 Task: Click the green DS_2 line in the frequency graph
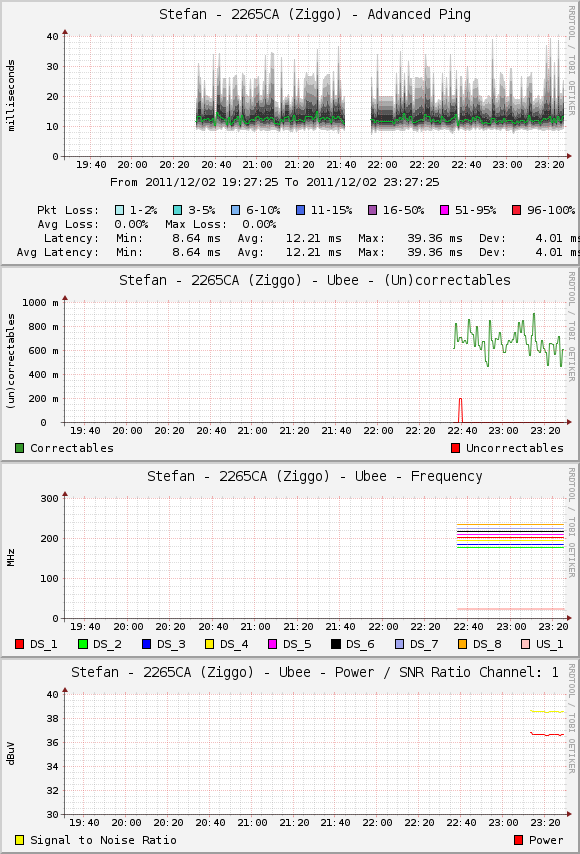[510, 547]
